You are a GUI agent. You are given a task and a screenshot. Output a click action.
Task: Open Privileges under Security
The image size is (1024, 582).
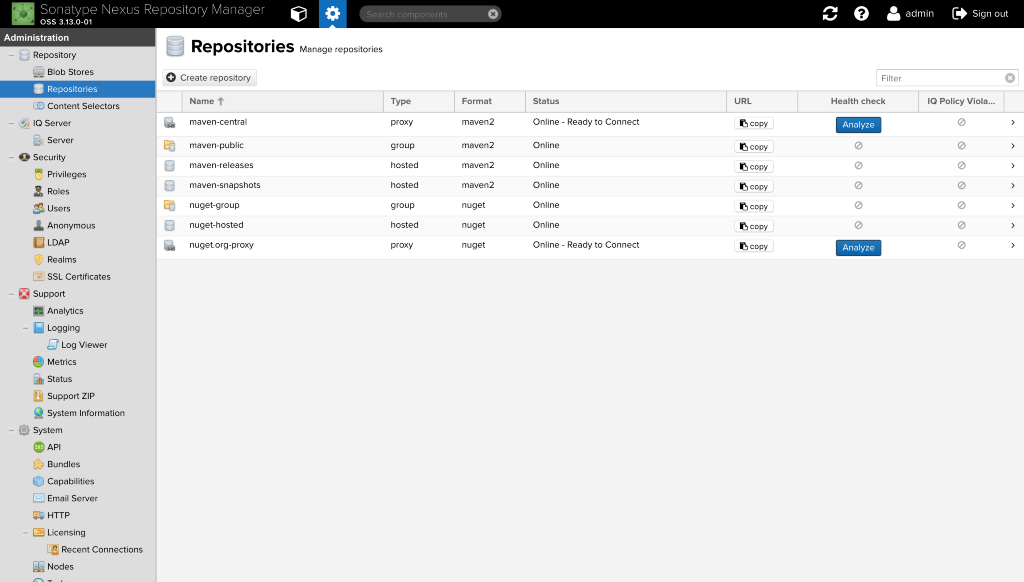point(66,174)
